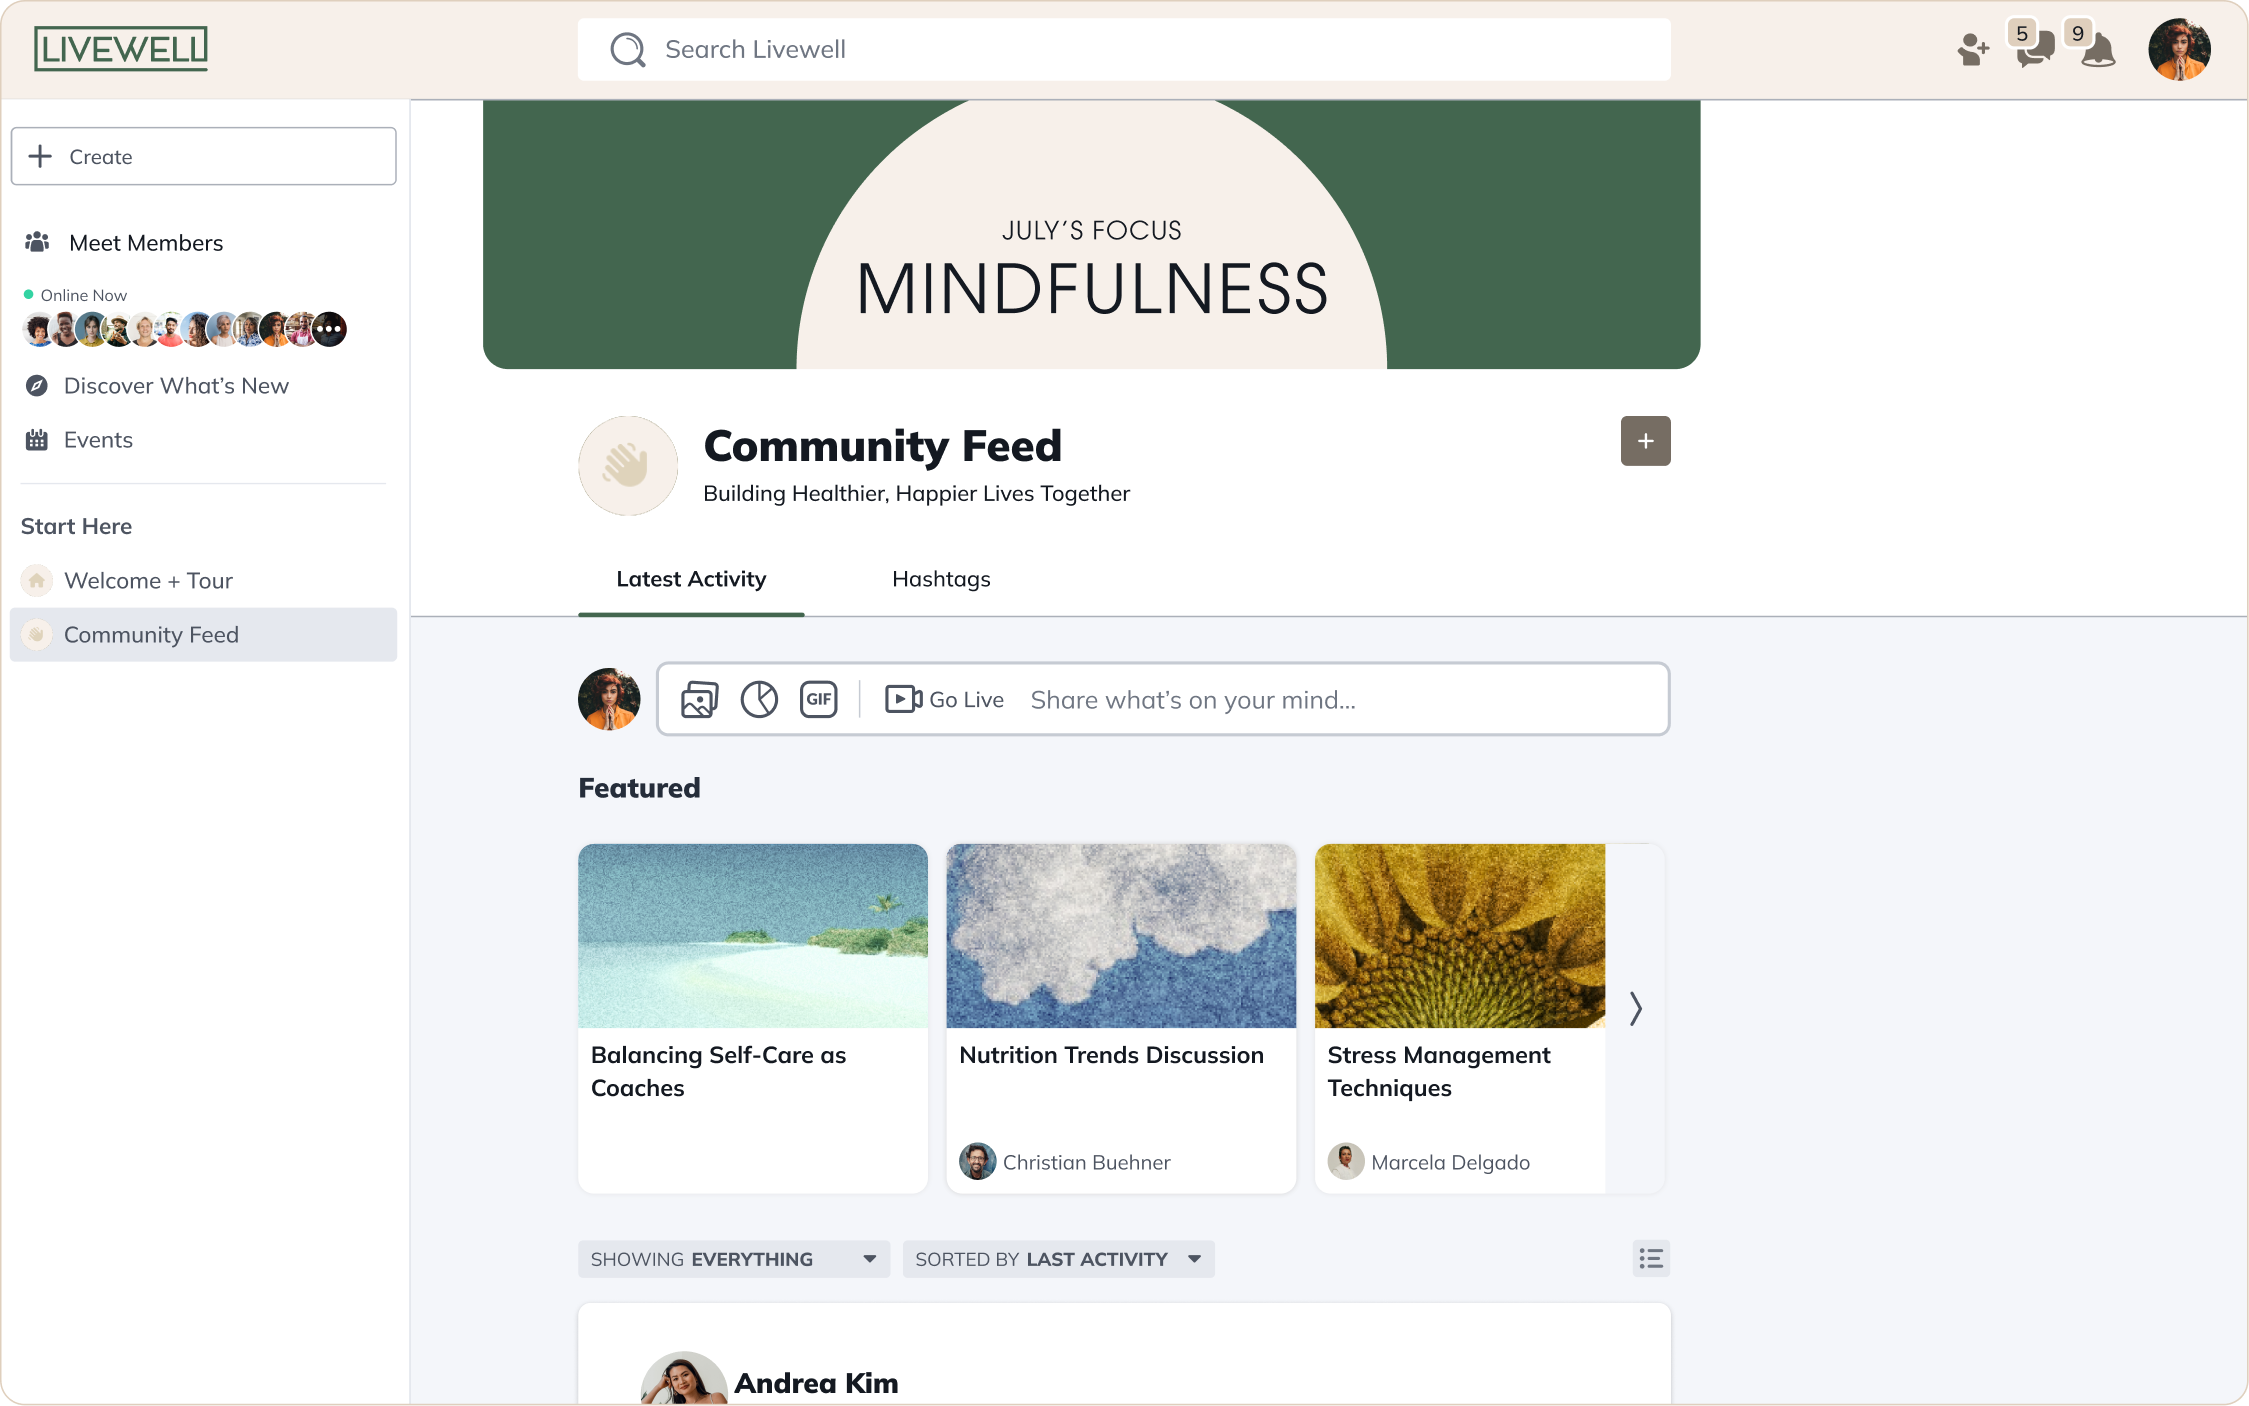Click the Create button in sidebar
The height and width of the screenshot is (1406, 2249).
tap(204, 156)
